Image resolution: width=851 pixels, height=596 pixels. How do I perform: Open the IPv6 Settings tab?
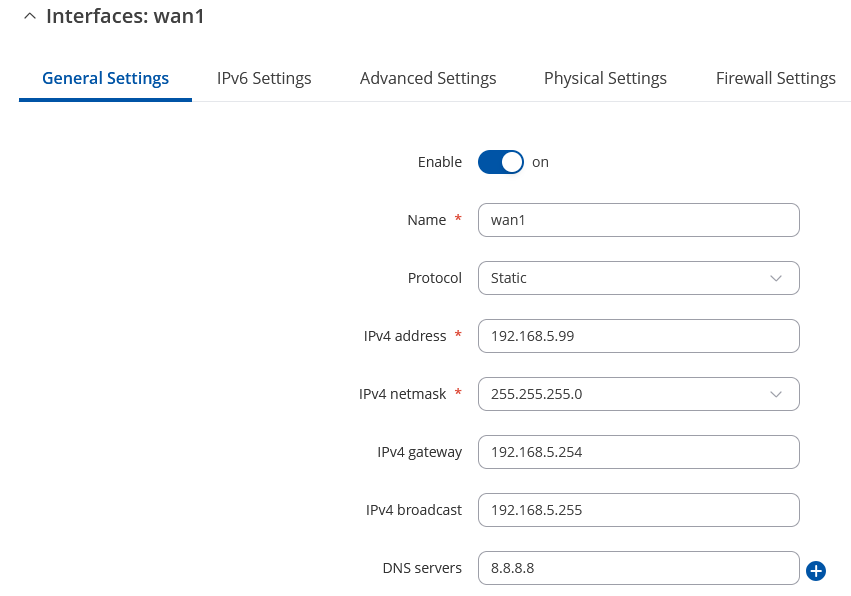264,78
